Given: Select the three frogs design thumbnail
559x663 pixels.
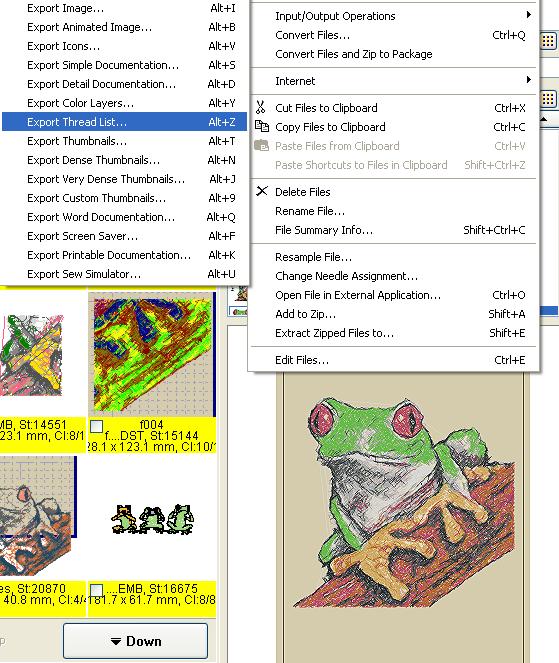Looking at the screenshot, I should 153,519.
